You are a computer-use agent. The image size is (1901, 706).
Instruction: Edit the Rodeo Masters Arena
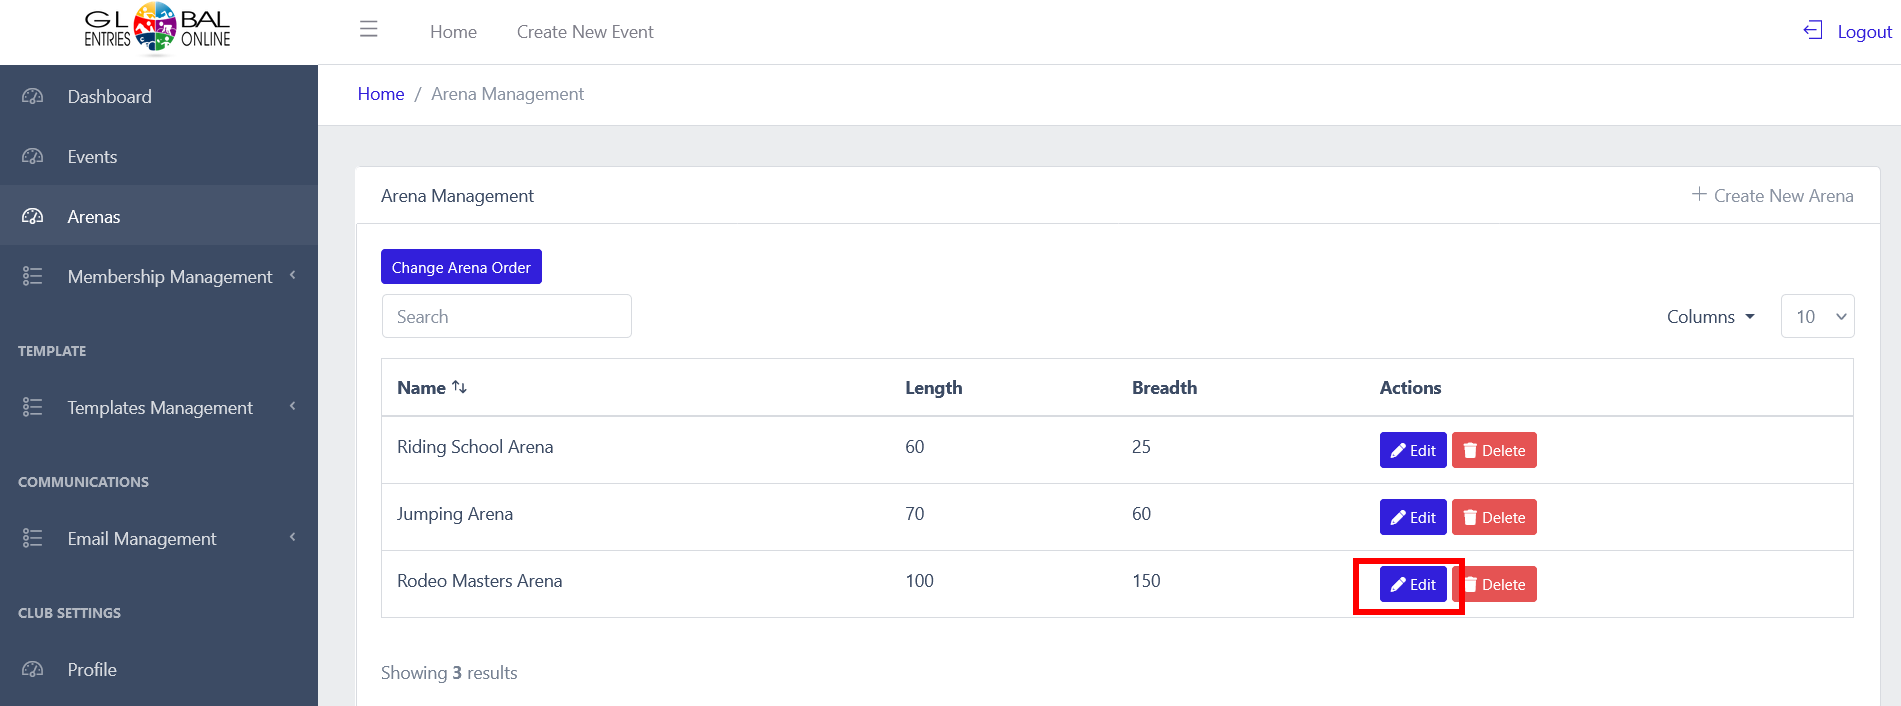(x=1413, y=585)
